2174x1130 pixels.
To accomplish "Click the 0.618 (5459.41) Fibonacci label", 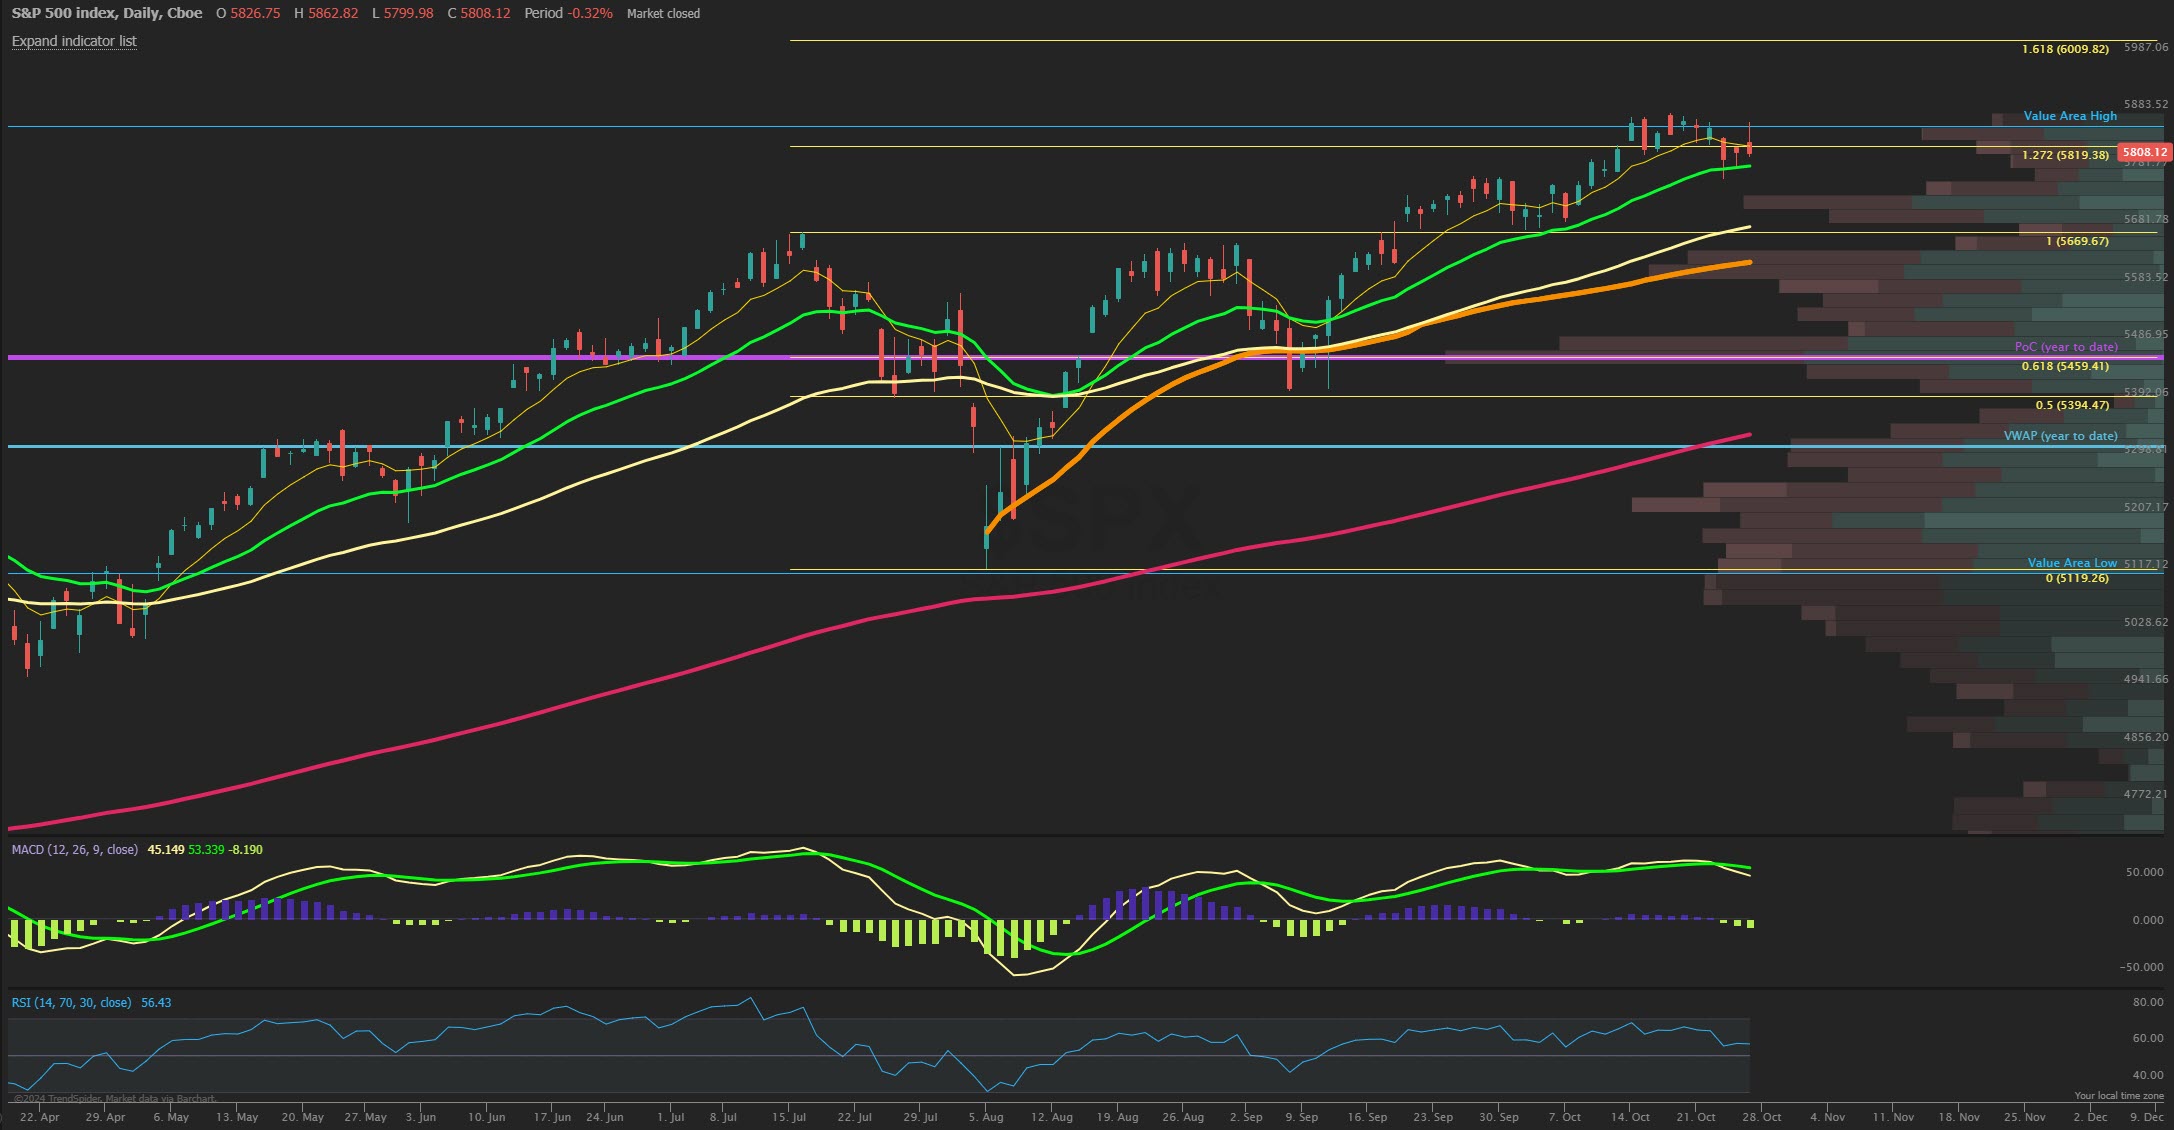I will tap(2065, 366).
